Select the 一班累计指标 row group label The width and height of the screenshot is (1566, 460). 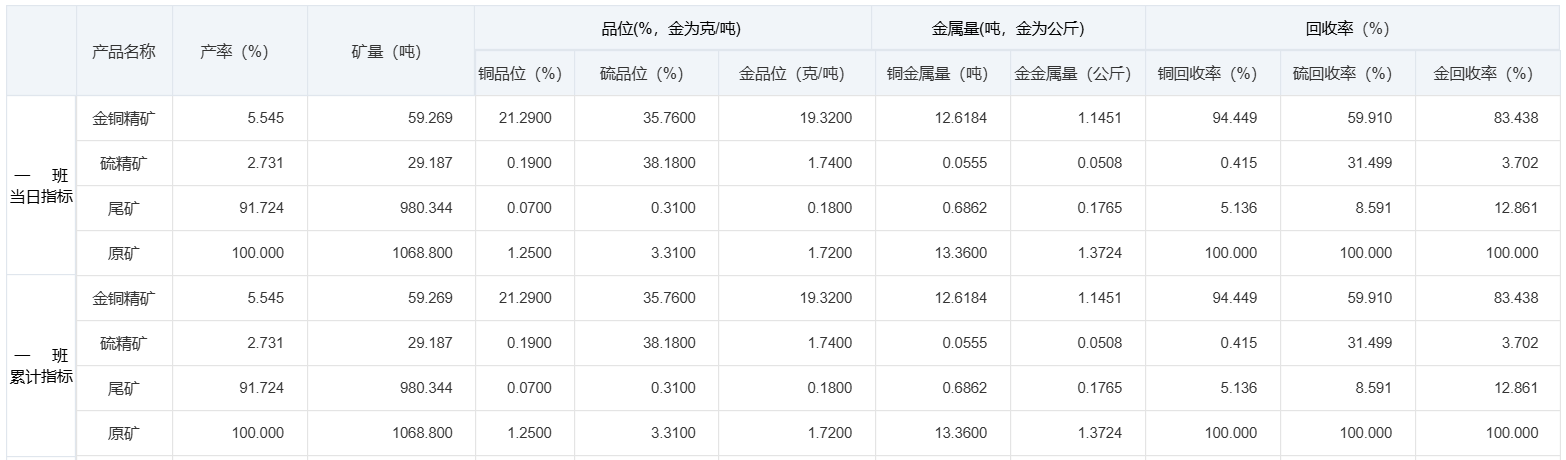coord(42,366)
